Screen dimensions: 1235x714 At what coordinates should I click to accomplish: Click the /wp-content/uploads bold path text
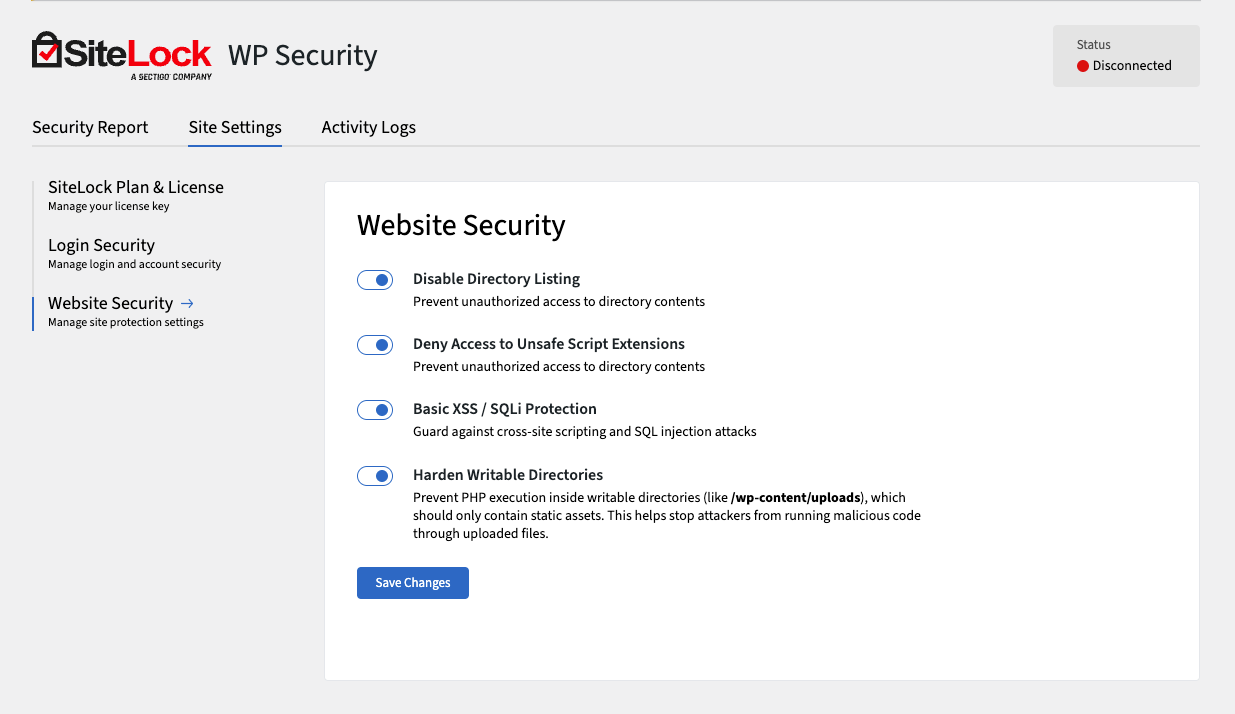pos(796,497)
